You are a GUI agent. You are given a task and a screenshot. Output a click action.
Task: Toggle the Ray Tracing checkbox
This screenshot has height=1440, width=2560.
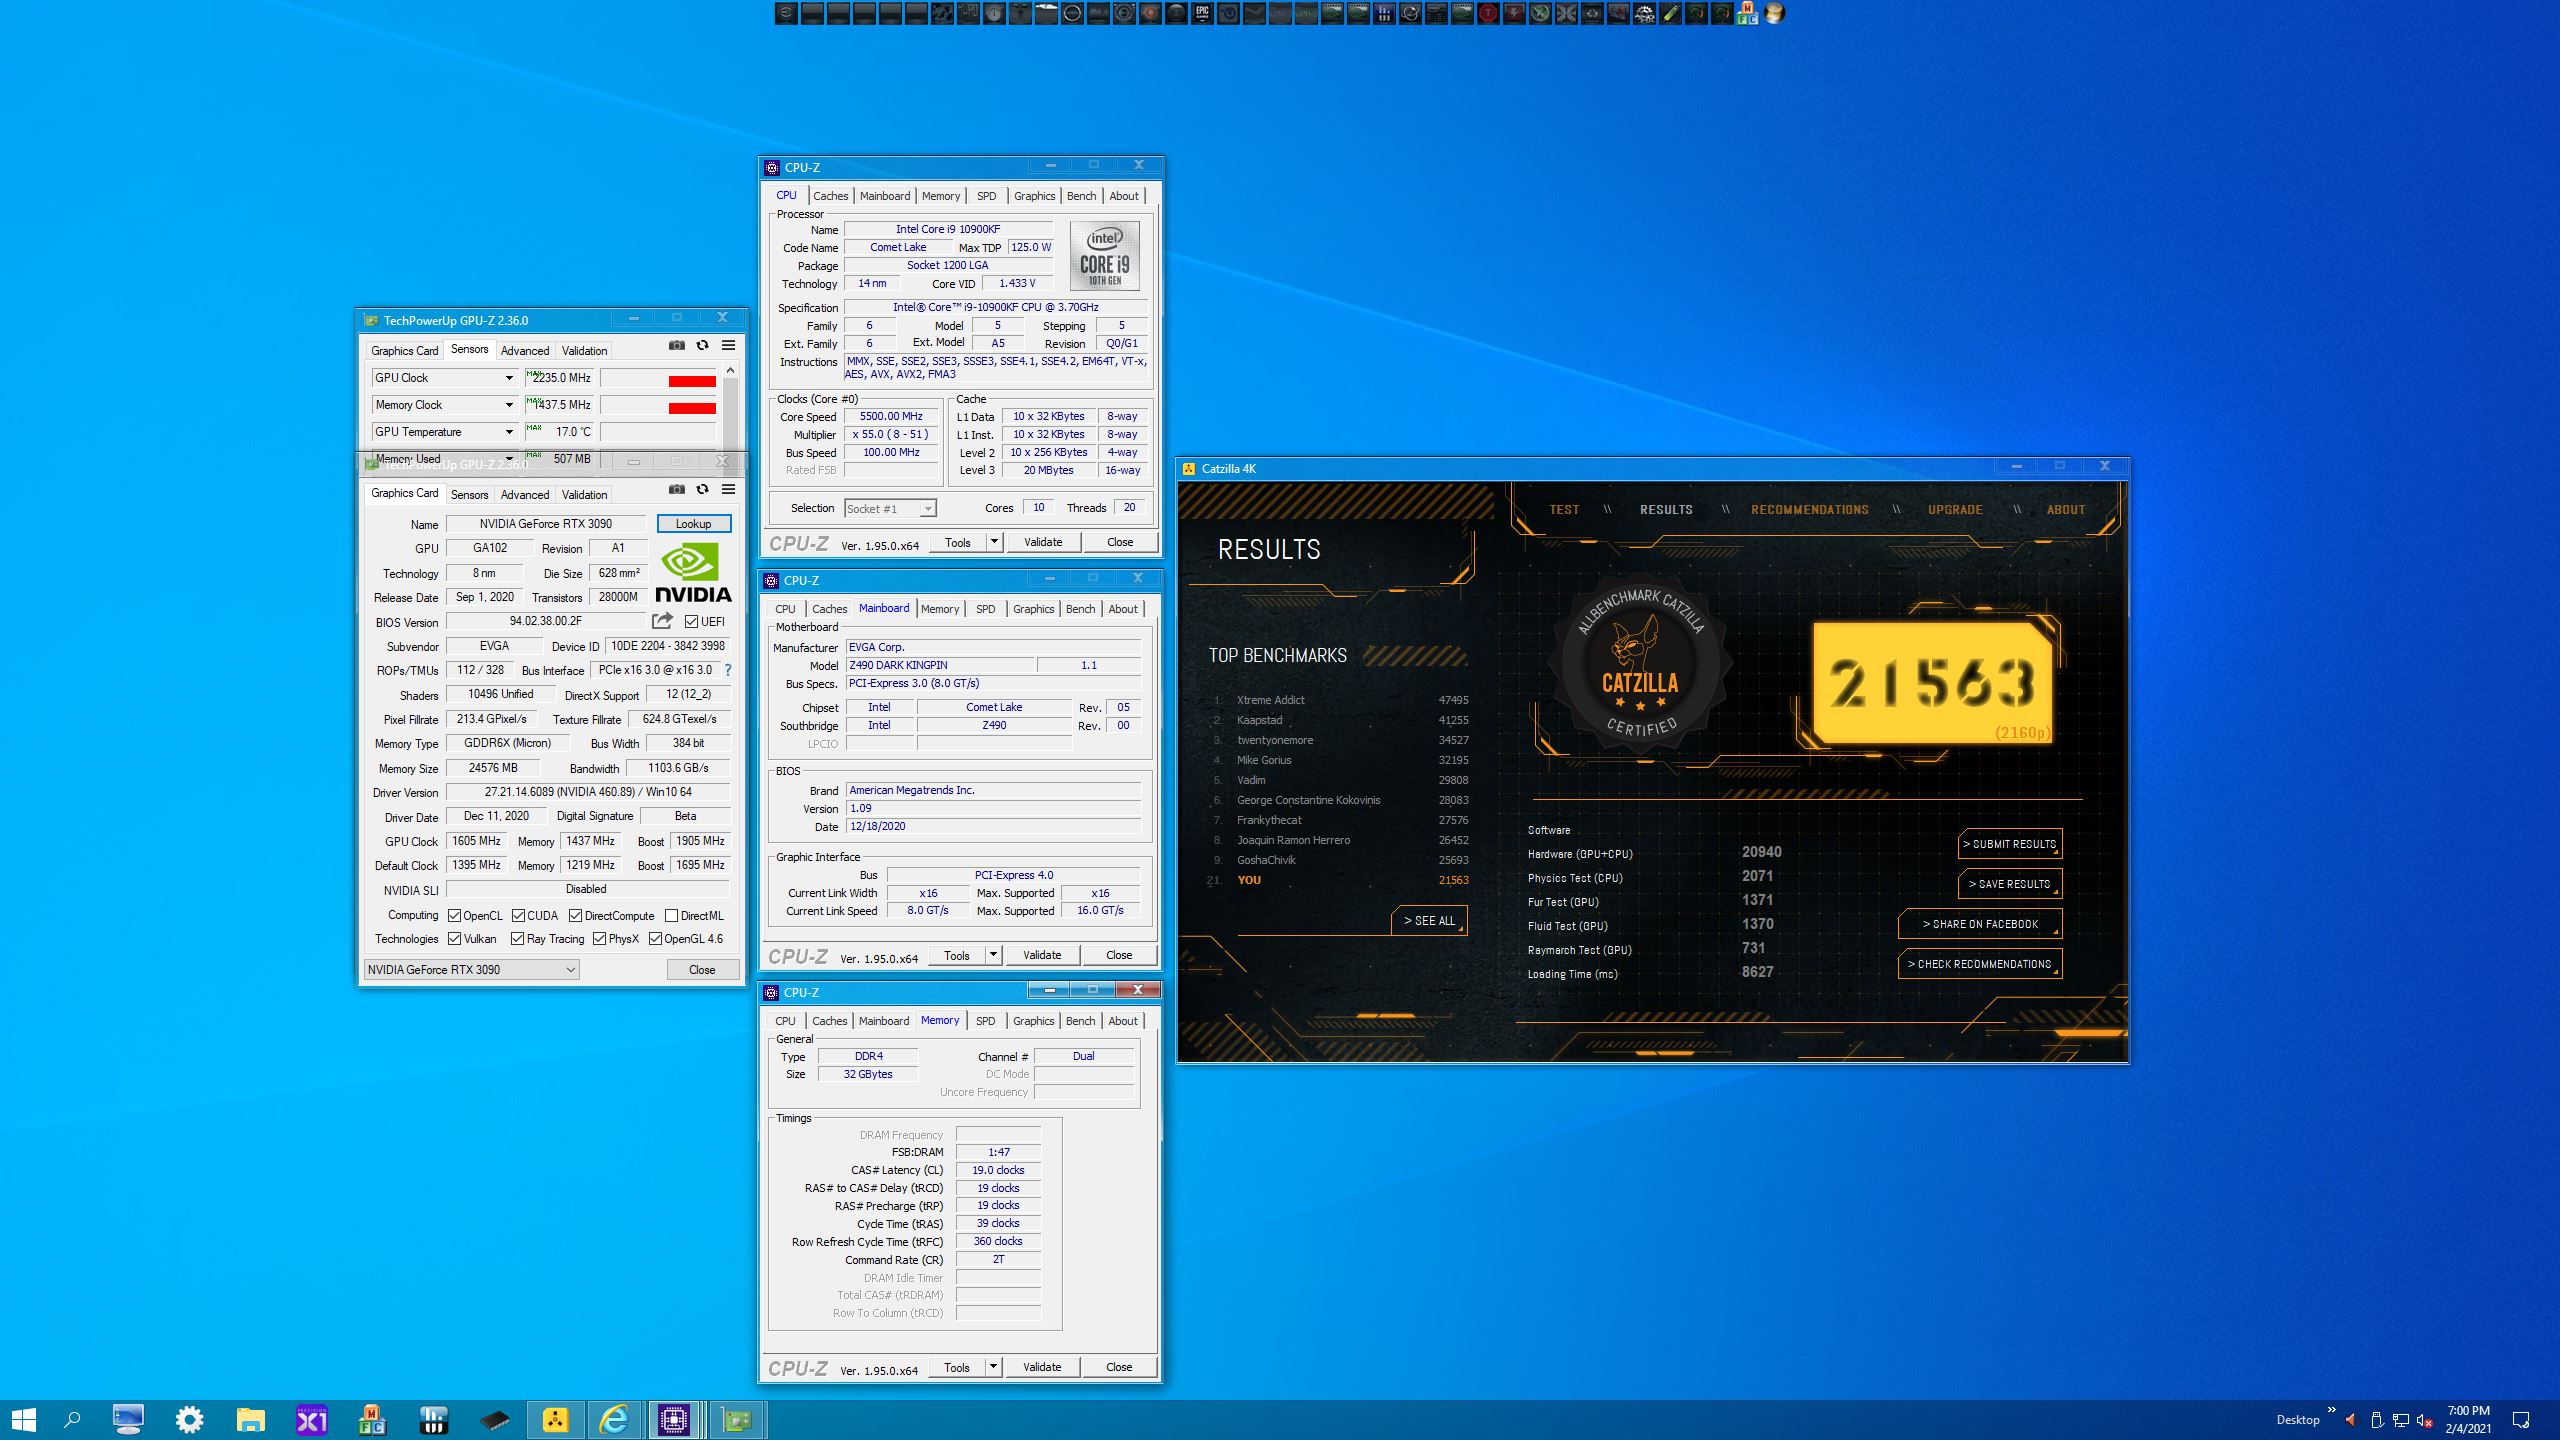coord(517,938)
